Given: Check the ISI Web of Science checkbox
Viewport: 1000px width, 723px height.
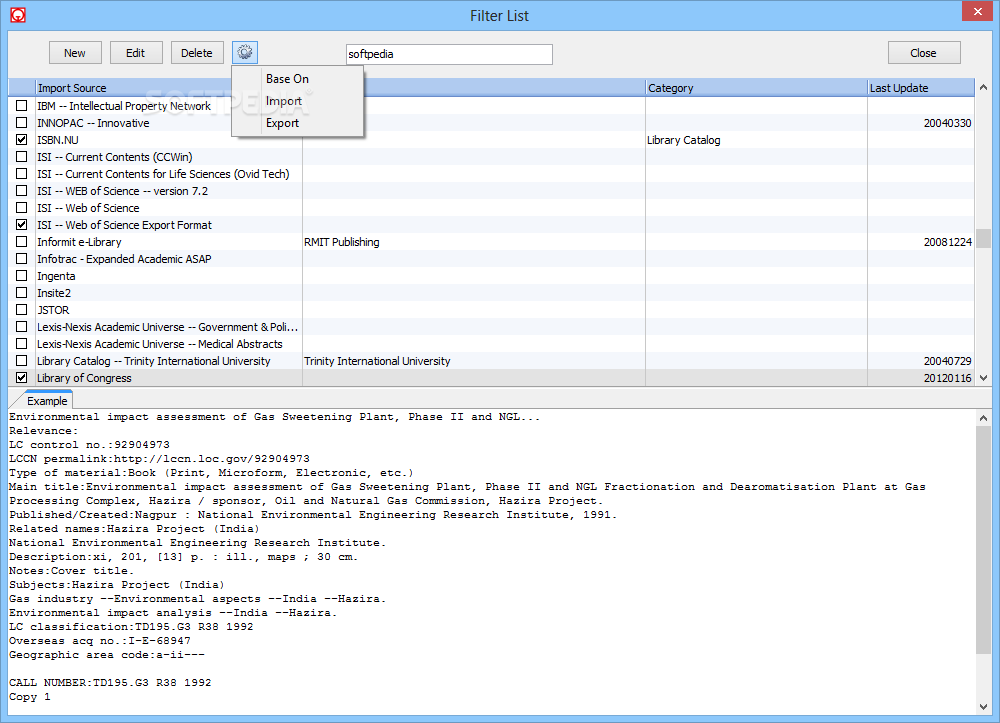Looking at the screenshot, I should (x=22, y=207).
